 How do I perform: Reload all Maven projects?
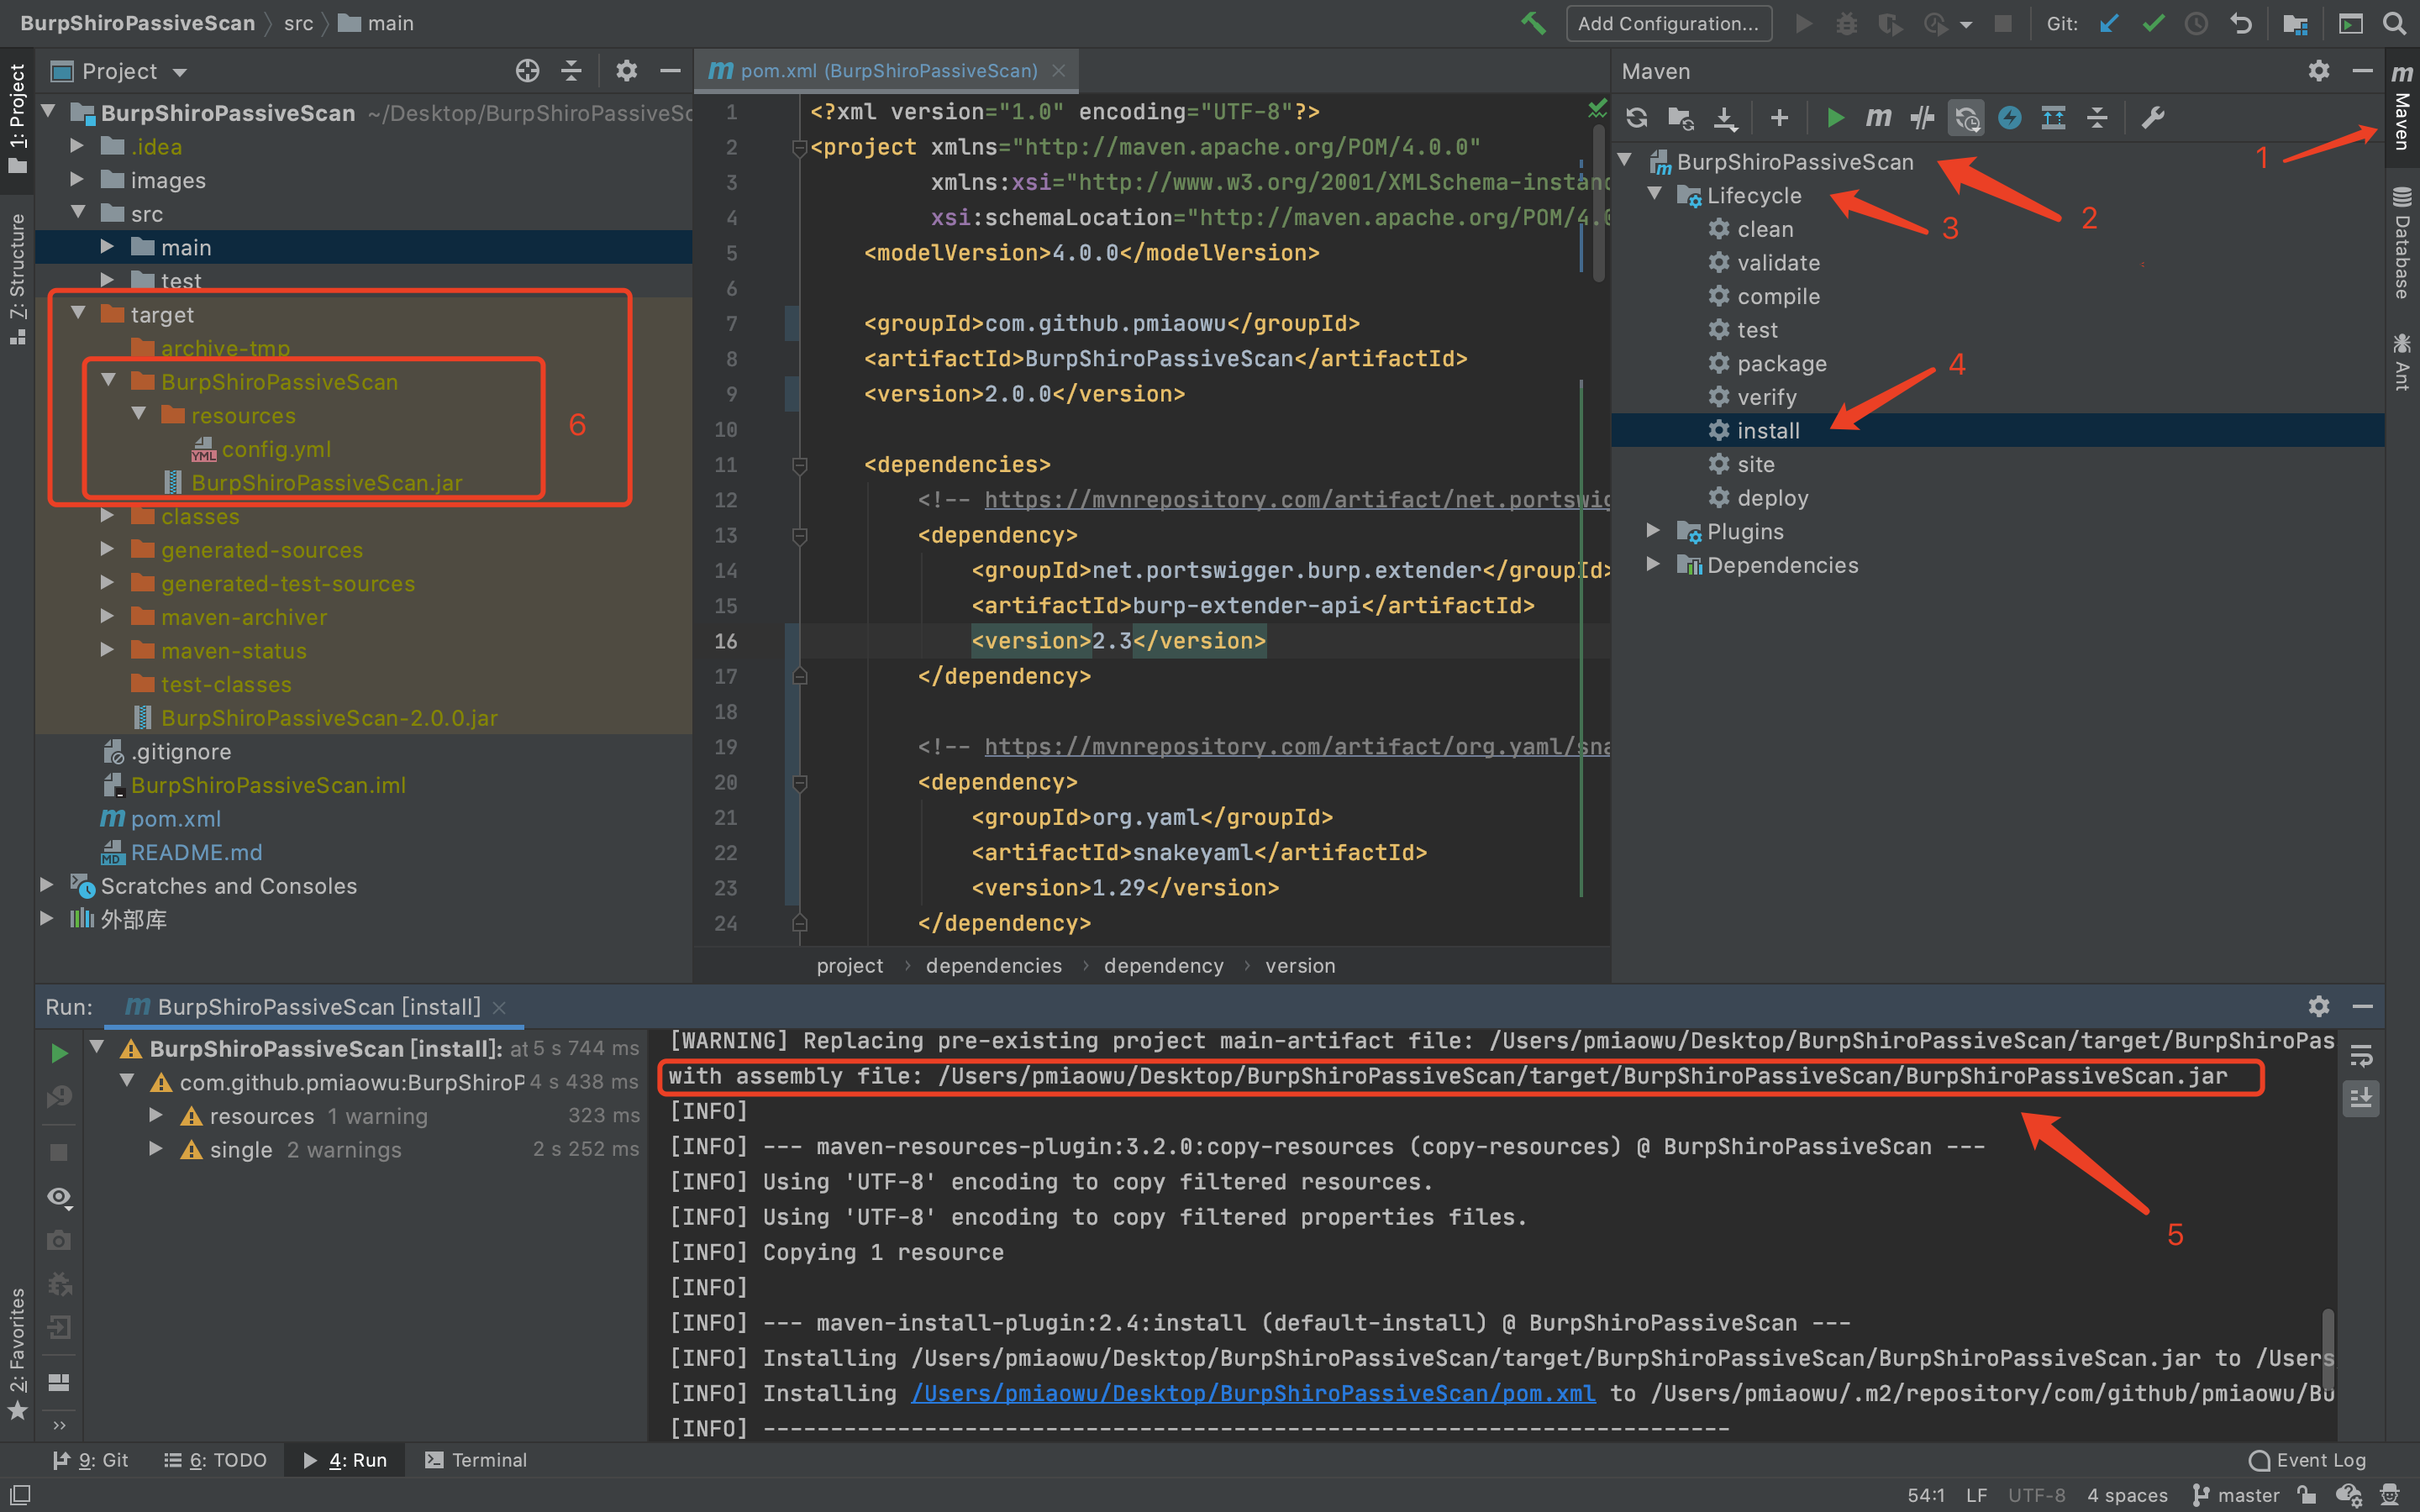point(1636,118)
